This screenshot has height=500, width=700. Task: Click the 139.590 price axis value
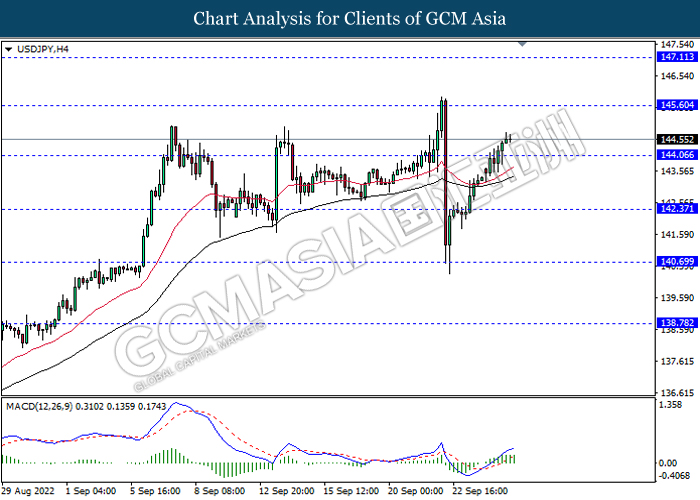click(x=678, y=298)
